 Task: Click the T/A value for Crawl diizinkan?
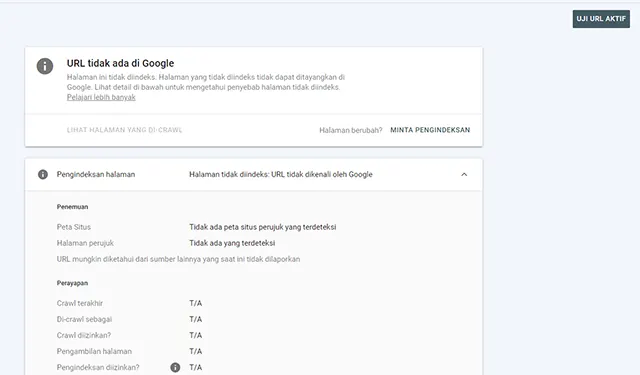point(196,335)
